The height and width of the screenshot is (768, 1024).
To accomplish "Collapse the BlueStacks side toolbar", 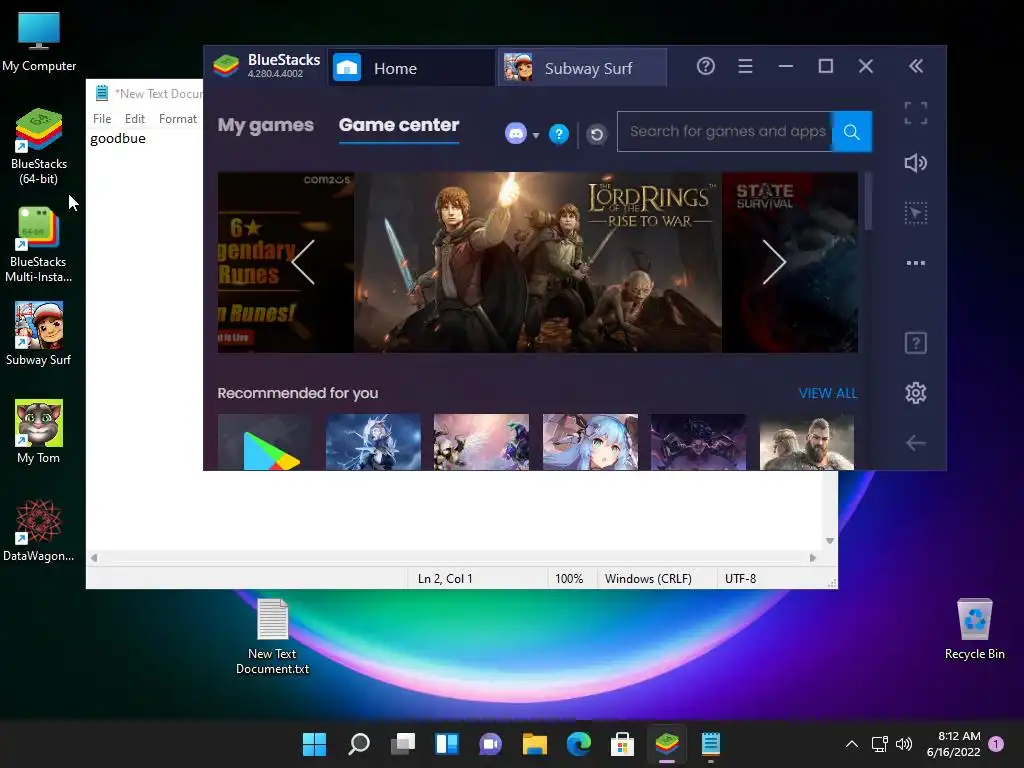I will (x=916, y=66).
